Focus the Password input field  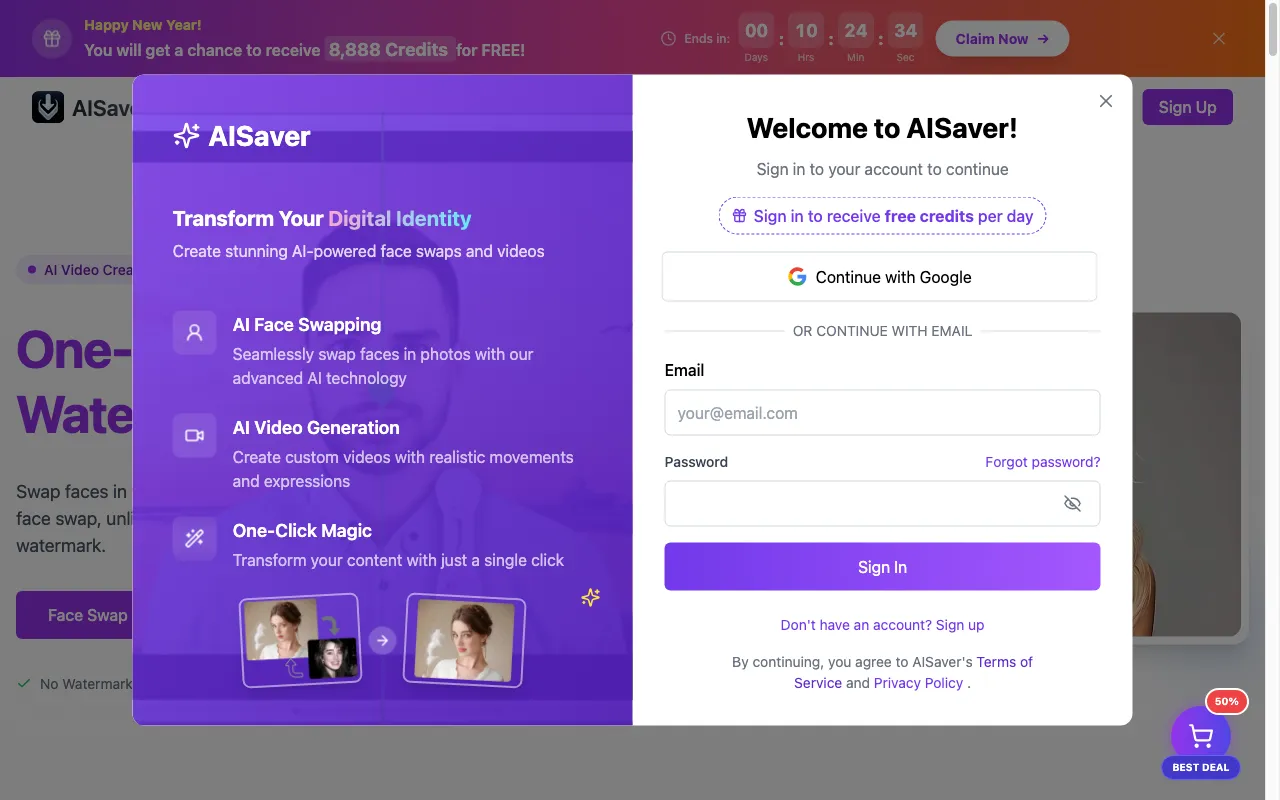coord(882,504)
